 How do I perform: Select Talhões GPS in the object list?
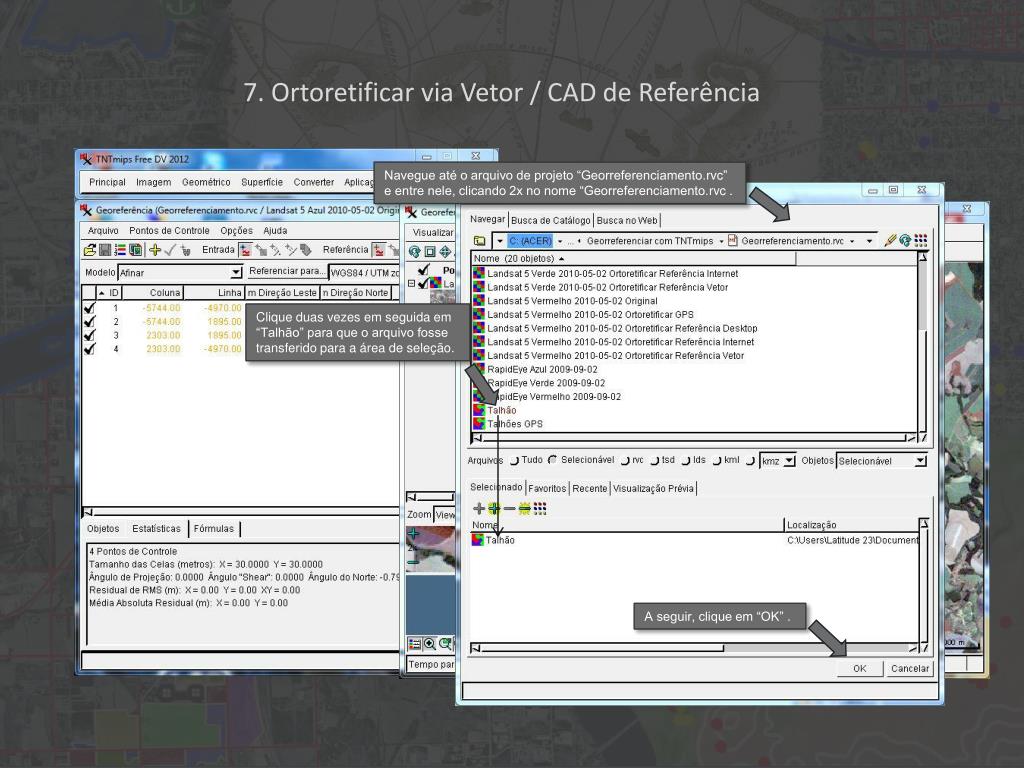pos(515,424)
